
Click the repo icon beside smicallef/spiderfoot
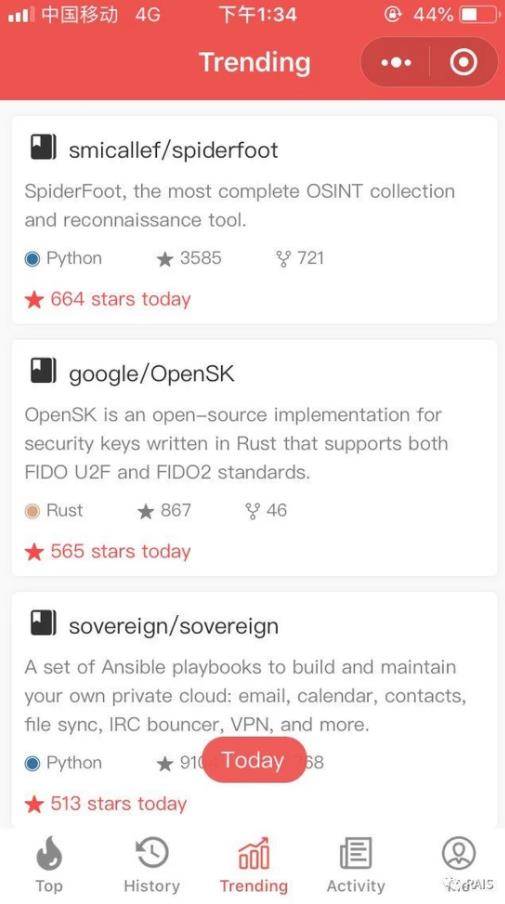(x=43, y=148)
